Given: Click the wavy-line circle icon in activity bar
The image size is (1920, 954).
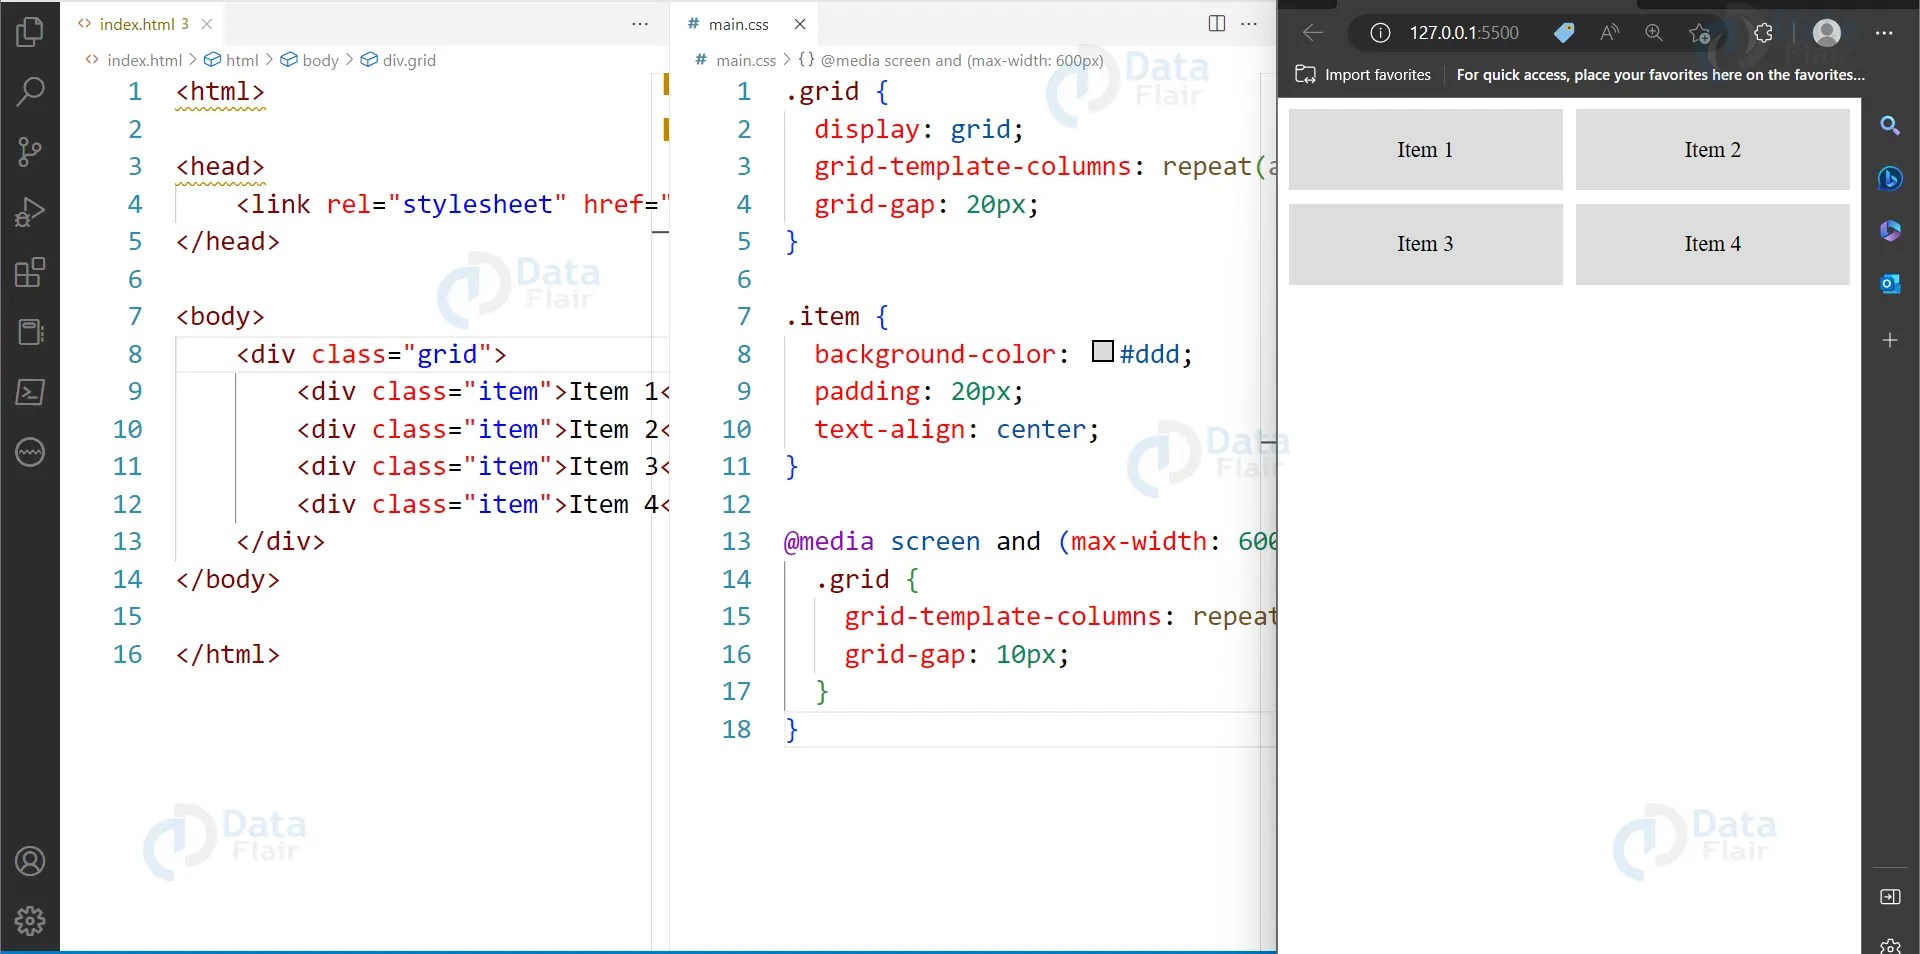Looking at the screenshot, I should 30,452.
